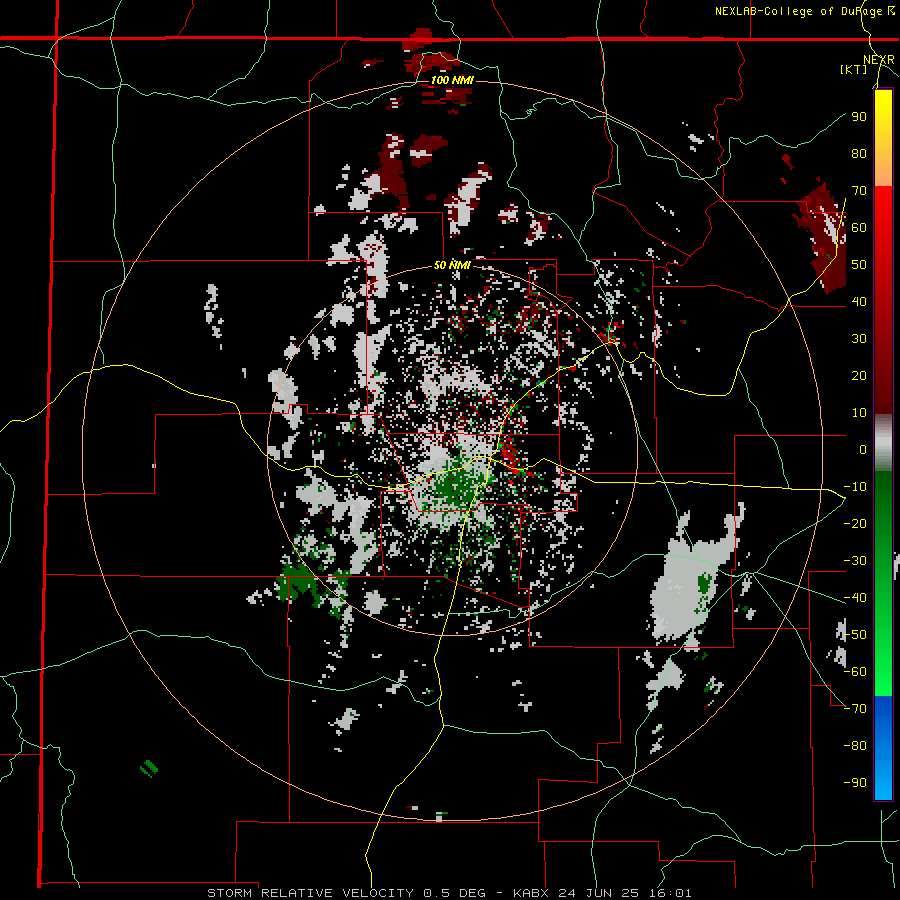This screenshot has height=900, width=900.
Task: Click the gray zero-velocity segment of color bar
Action: 883,443
